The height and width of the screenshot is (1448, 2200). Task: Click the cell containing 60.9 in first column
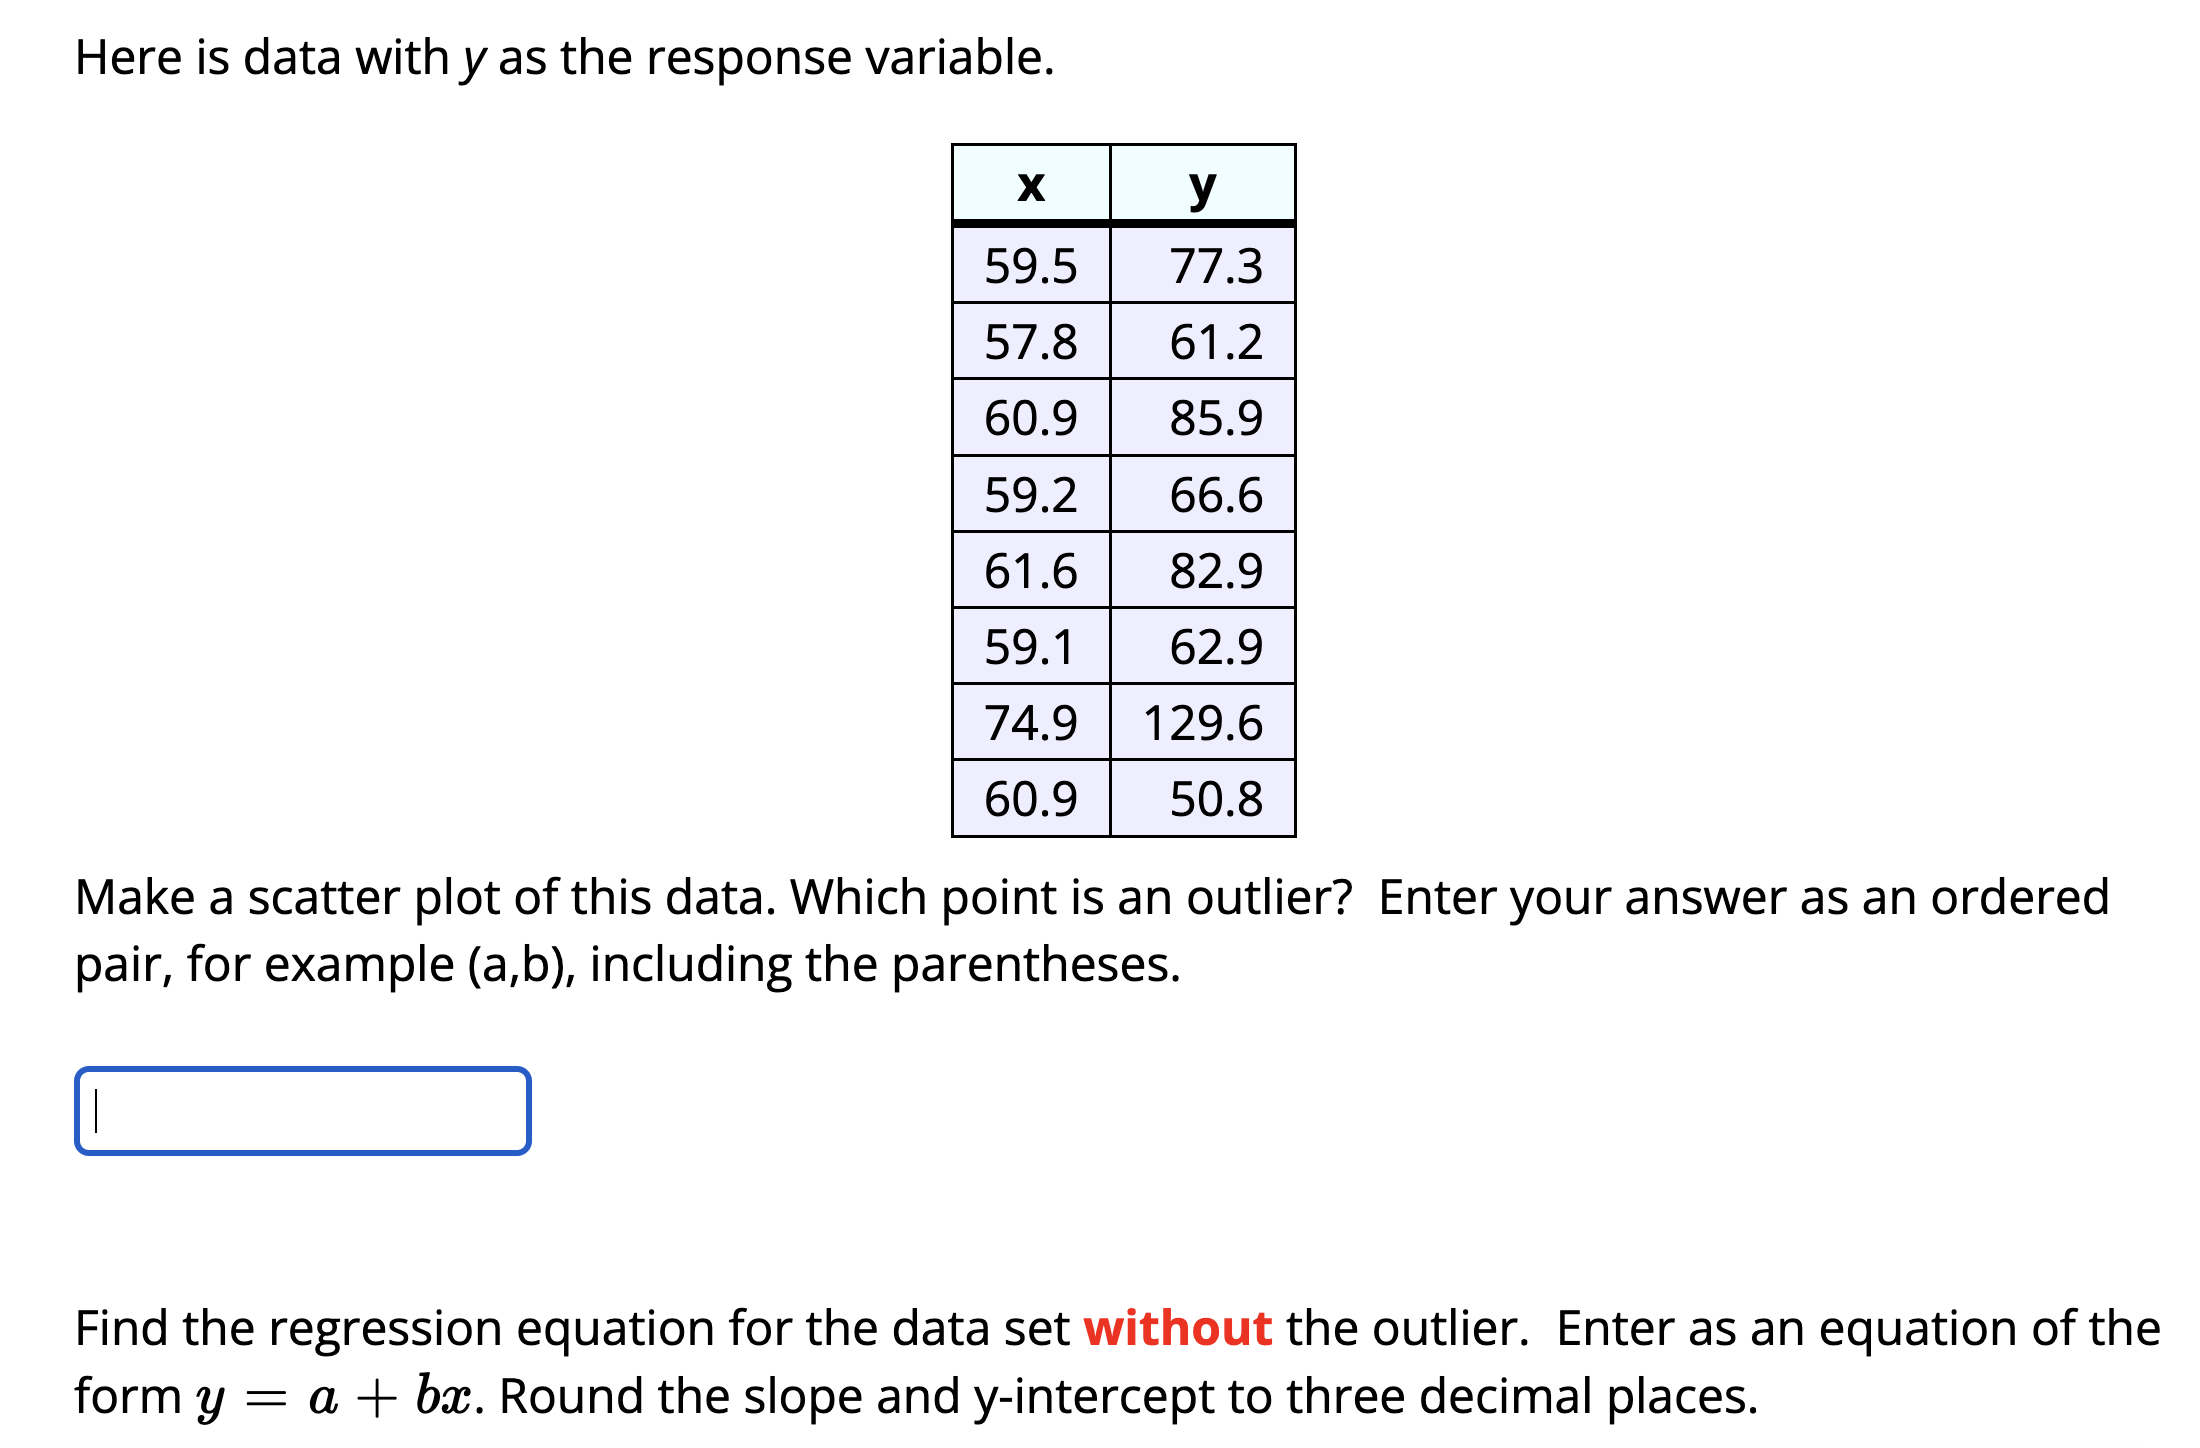coord(1030,418)
